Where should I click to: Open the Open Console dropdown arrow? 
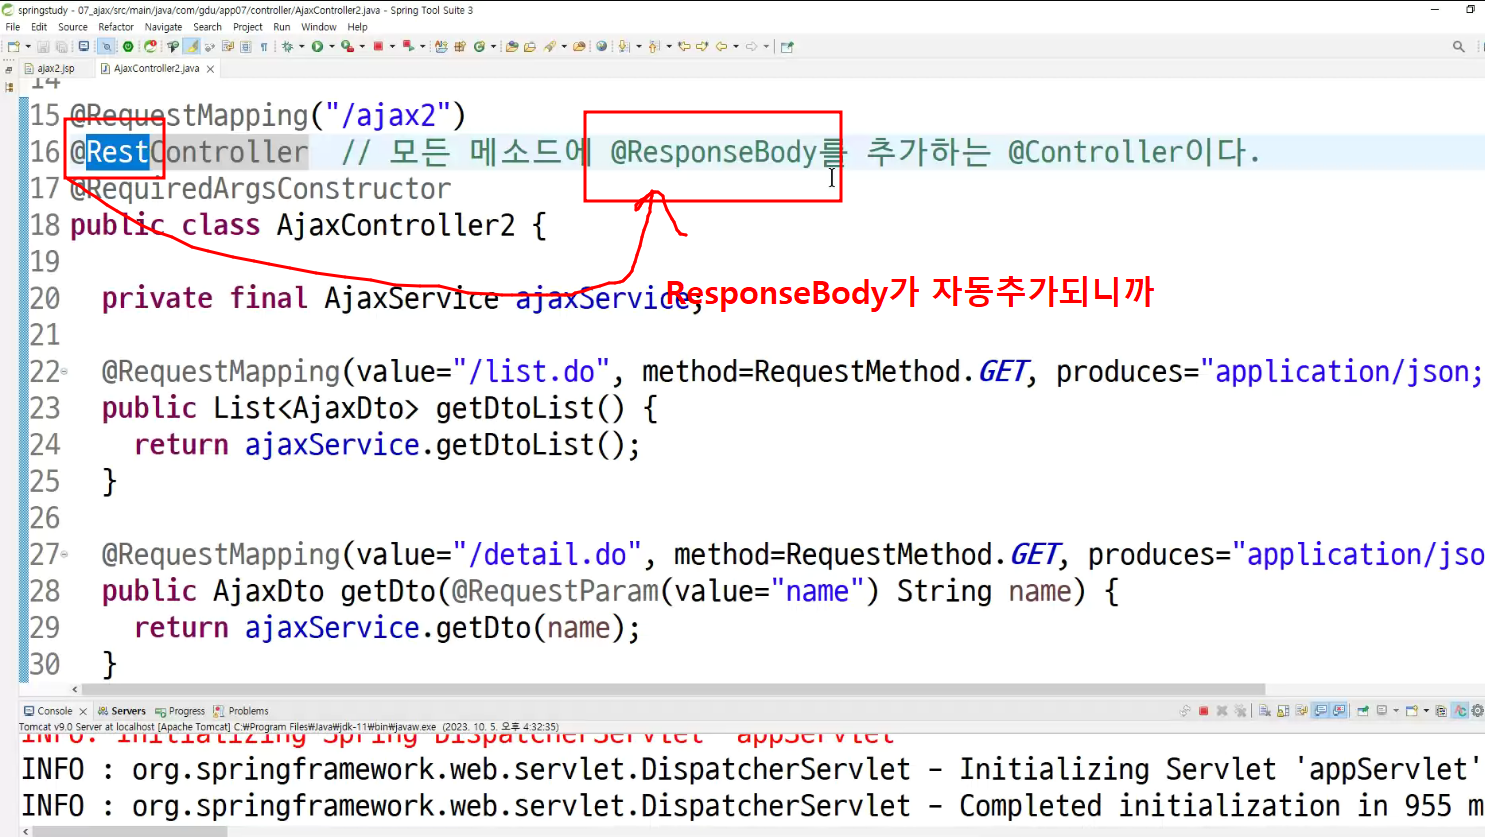[1426, 711]
